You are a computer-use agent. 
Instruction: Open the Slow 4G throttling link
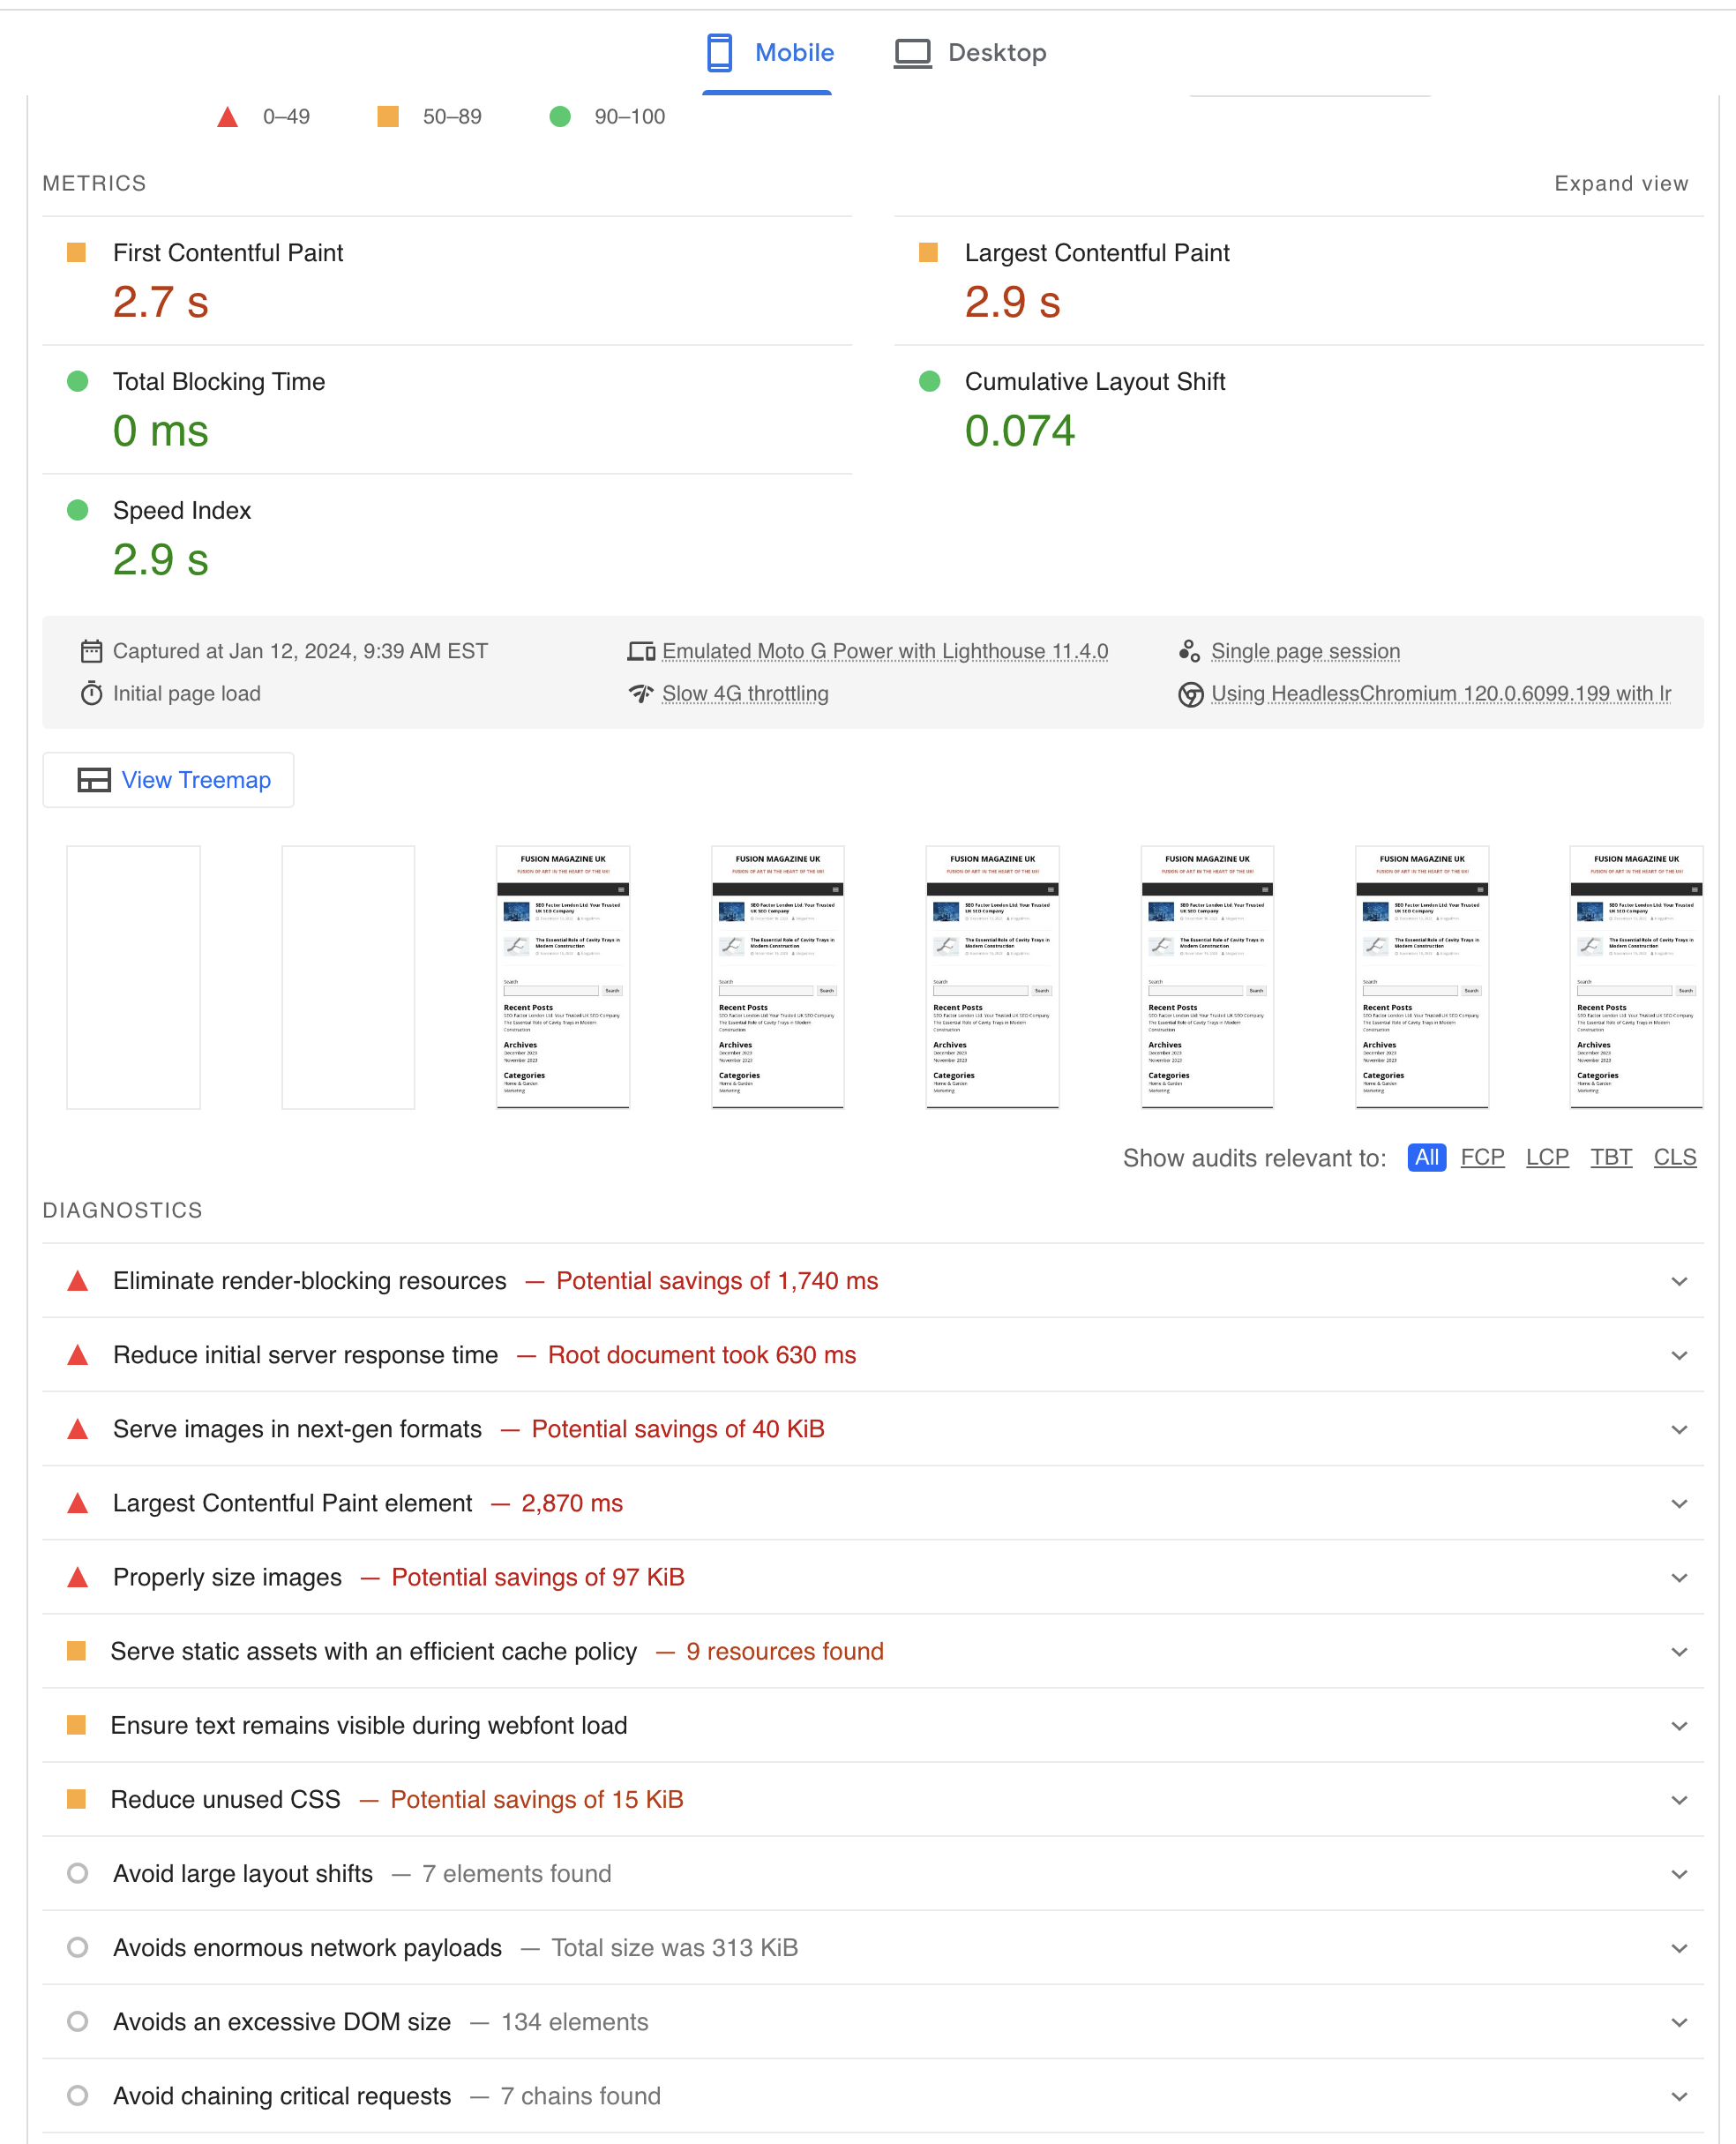click(745, 693)
